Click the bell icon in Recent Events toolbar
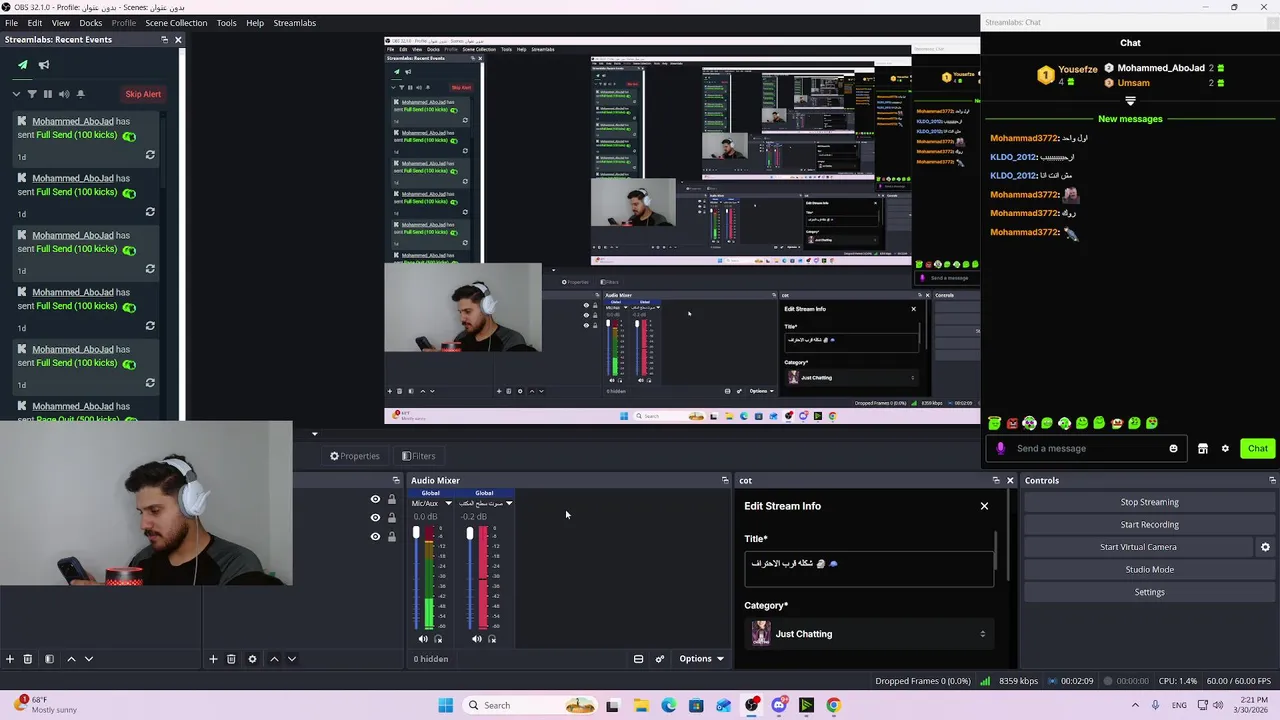Screen dimensions: 1280x720 click(80, 94)
